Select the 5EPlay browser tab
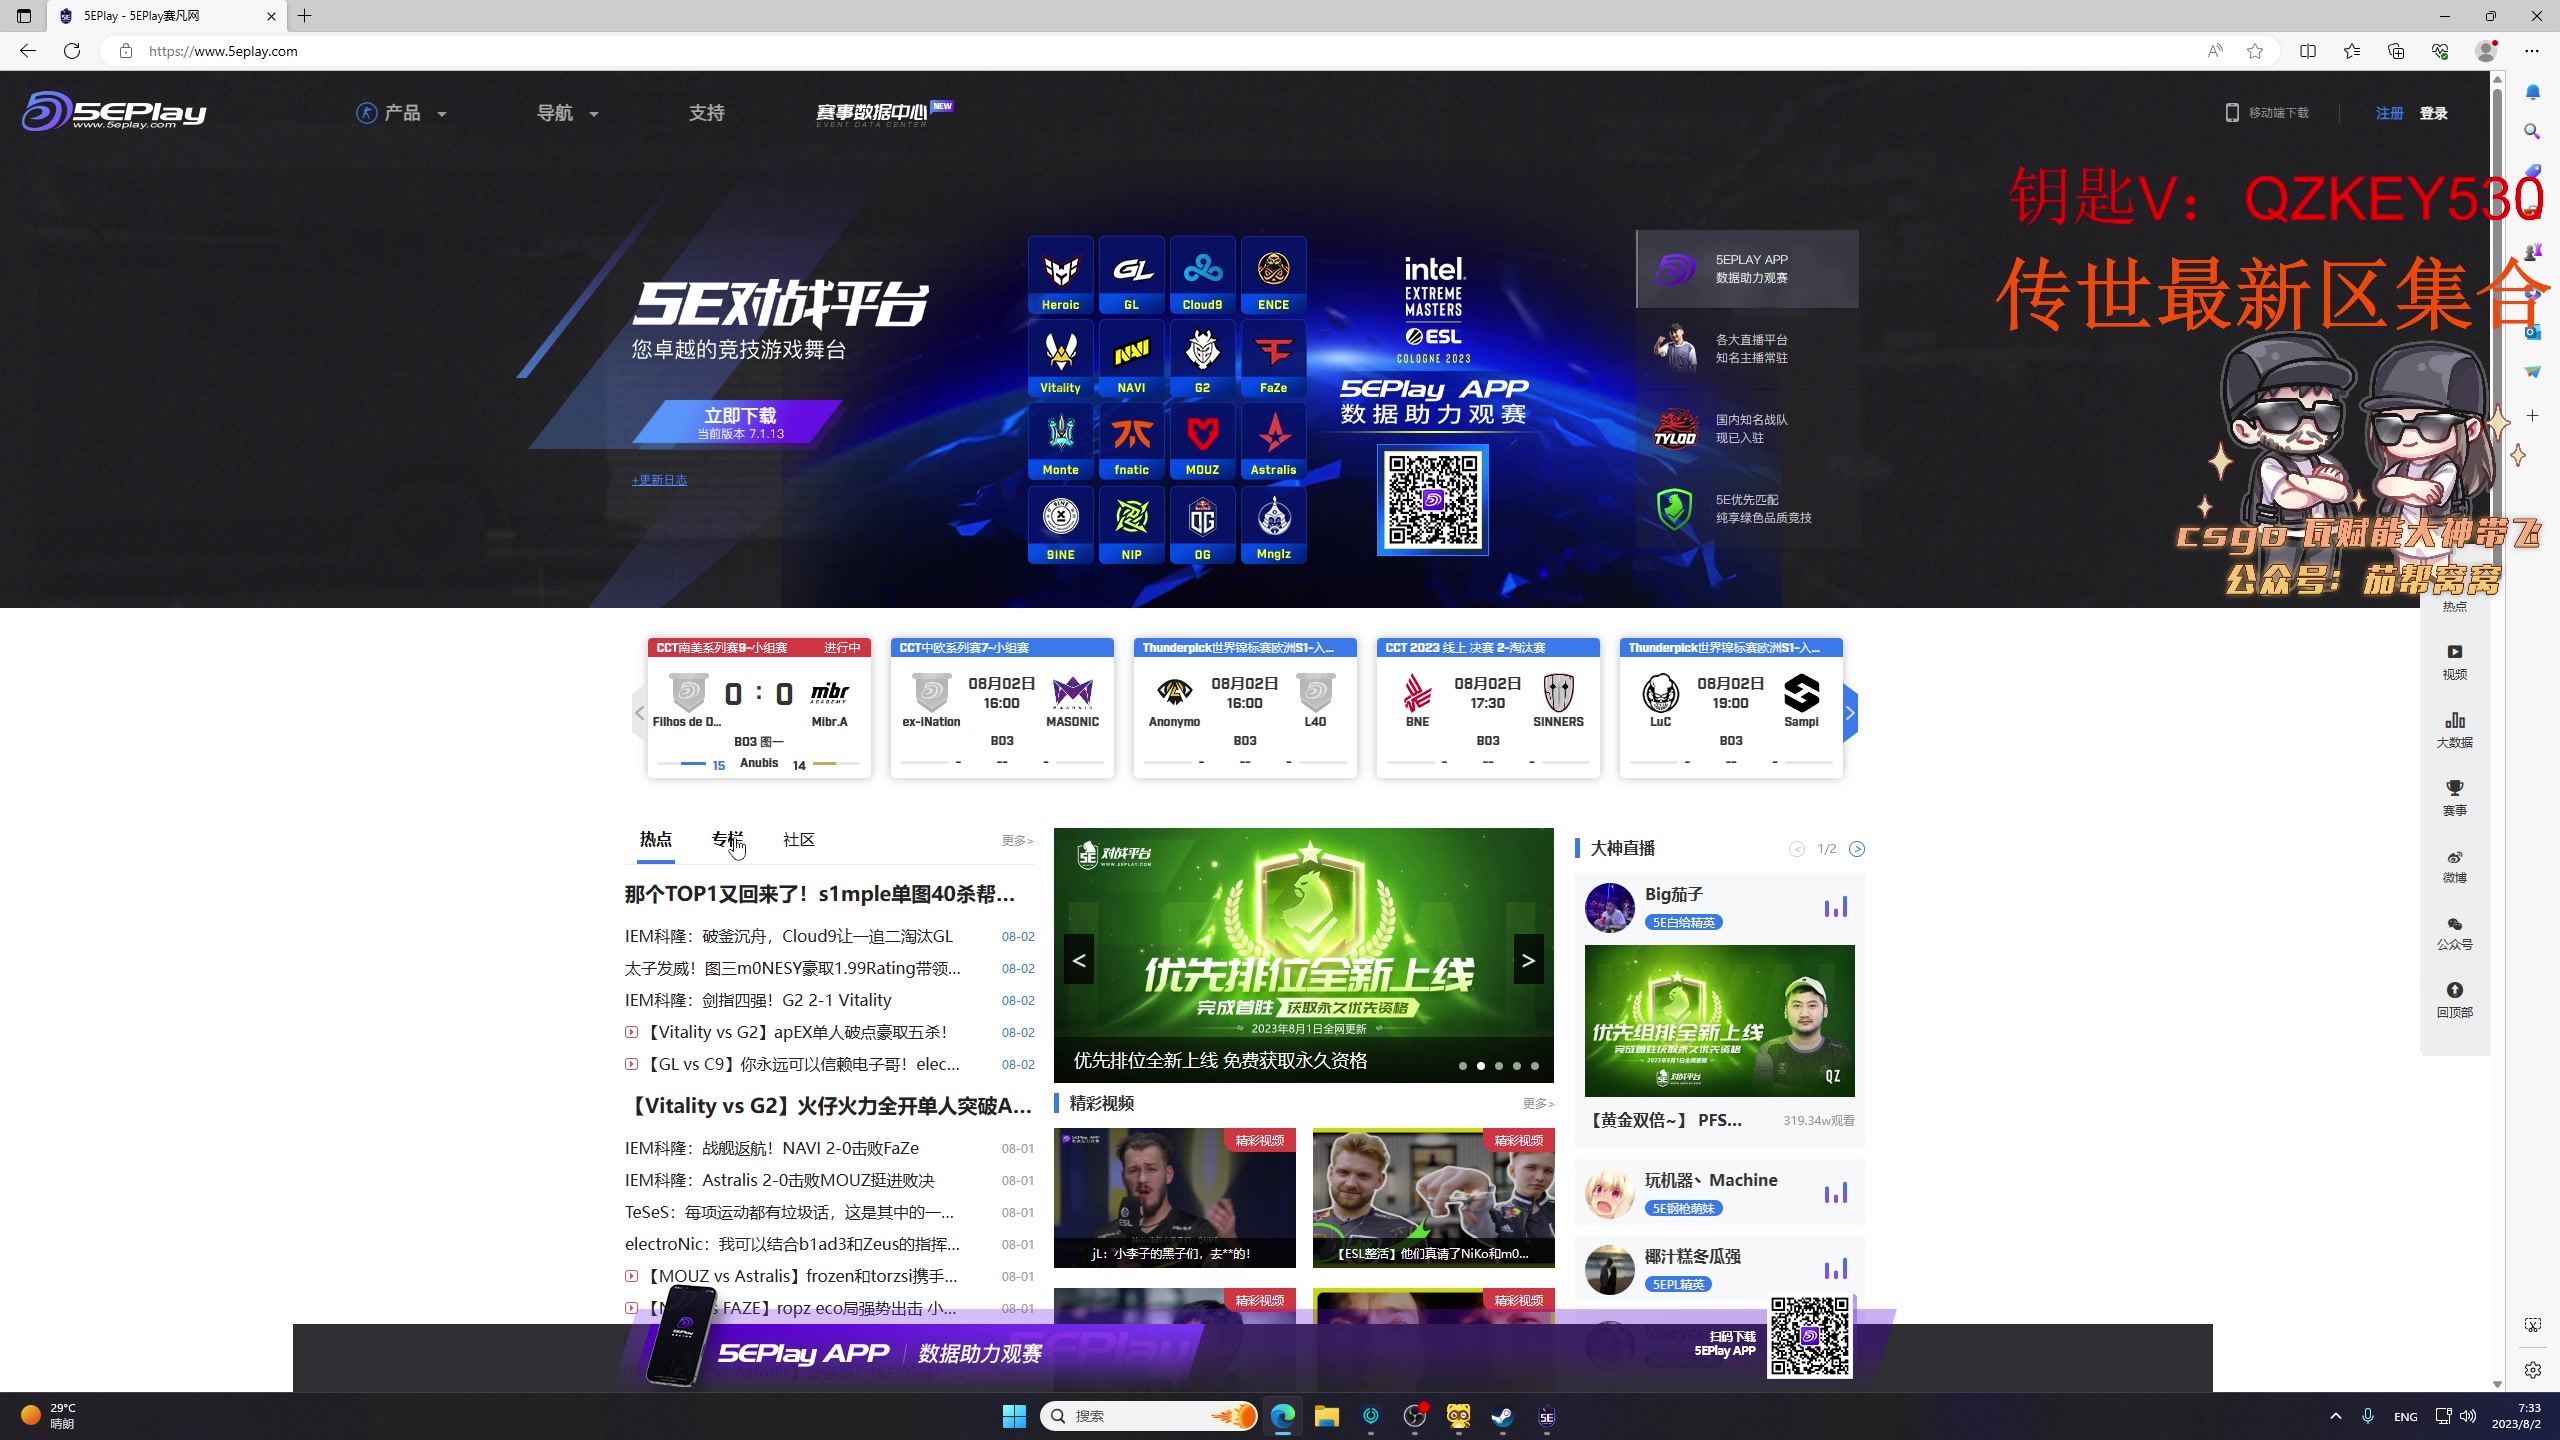2560x1440 pixels. [x=165, y=16]
